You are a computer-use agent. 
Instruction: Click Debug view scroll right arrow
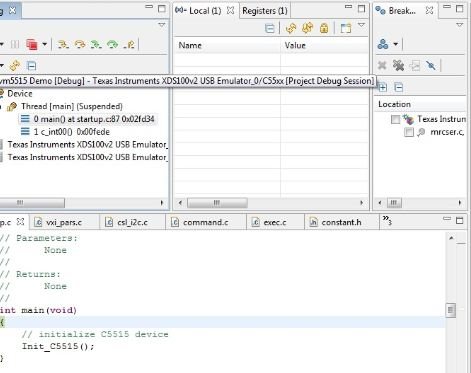162,202
